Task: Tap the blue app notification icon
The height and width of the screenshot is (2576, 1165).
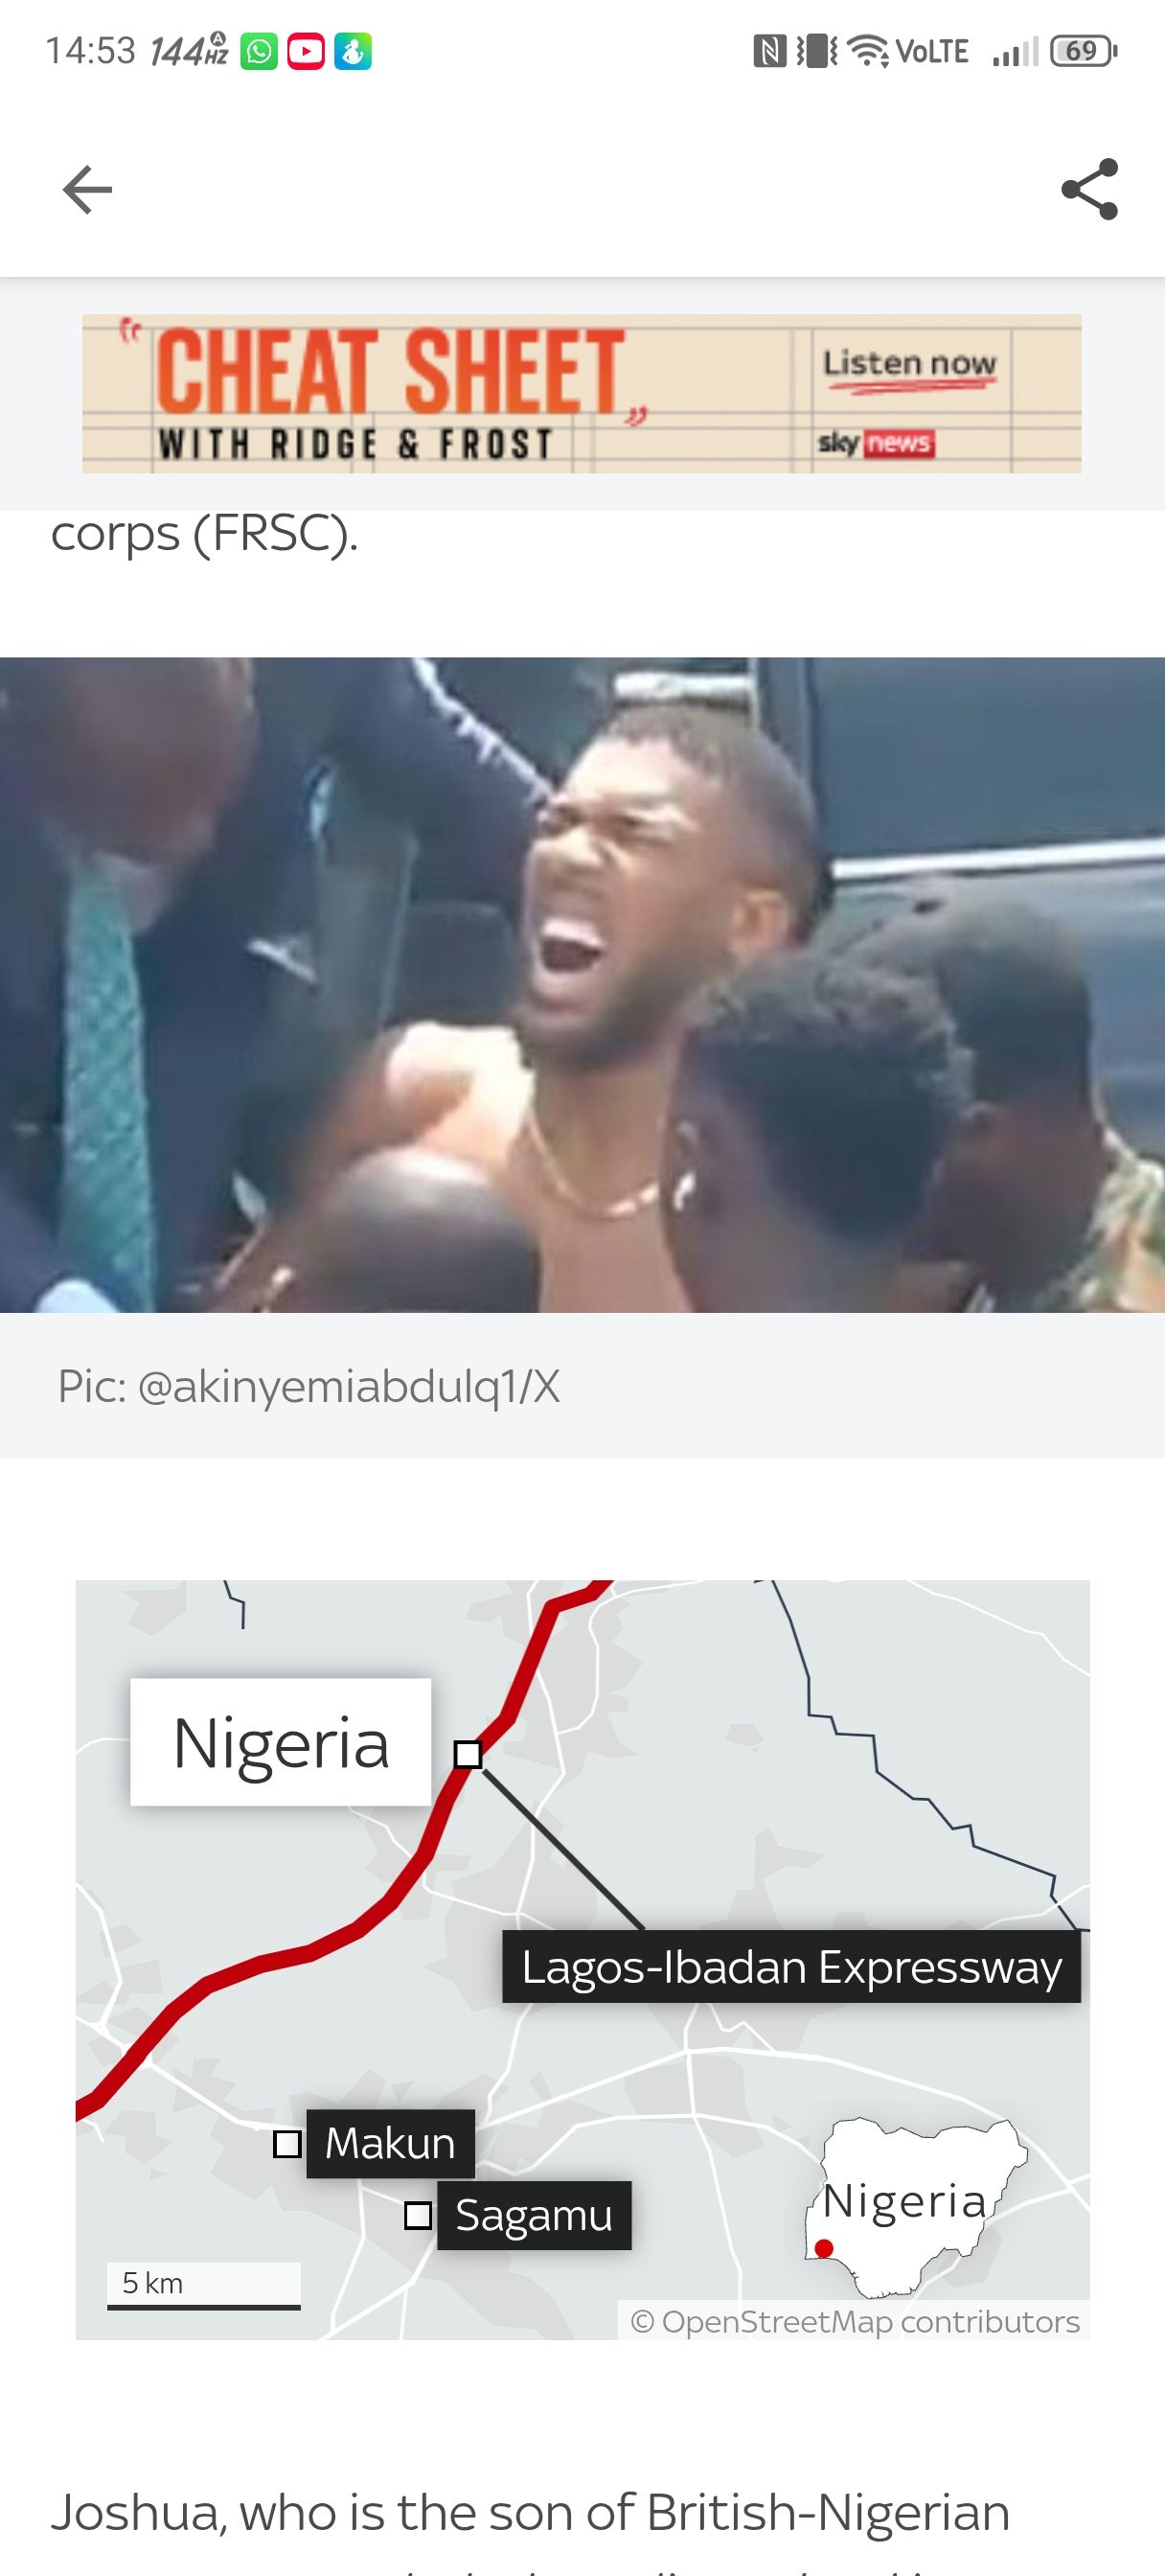Action: point(352,51)
